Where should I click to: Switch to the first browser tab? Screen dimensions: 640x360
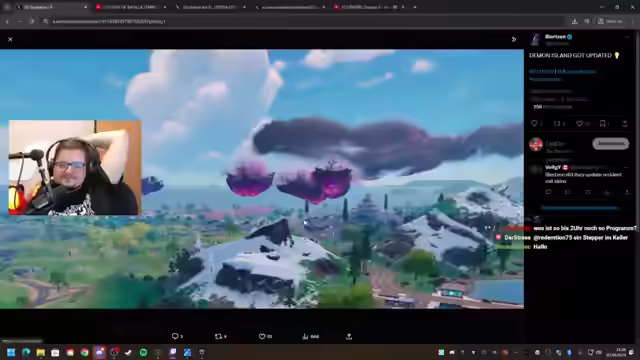51,7
